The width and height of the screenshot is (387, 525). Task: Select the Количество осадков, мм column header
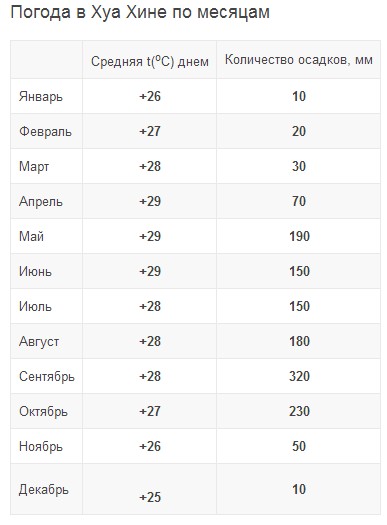coord(299,60)
